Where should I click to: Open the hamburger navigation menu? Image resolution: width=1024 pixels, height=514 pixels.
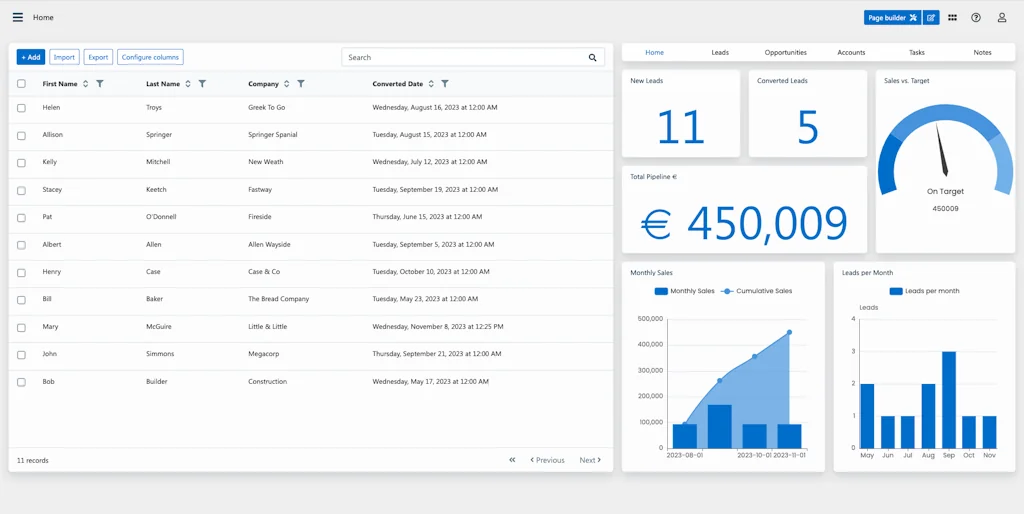pos(17,17)
